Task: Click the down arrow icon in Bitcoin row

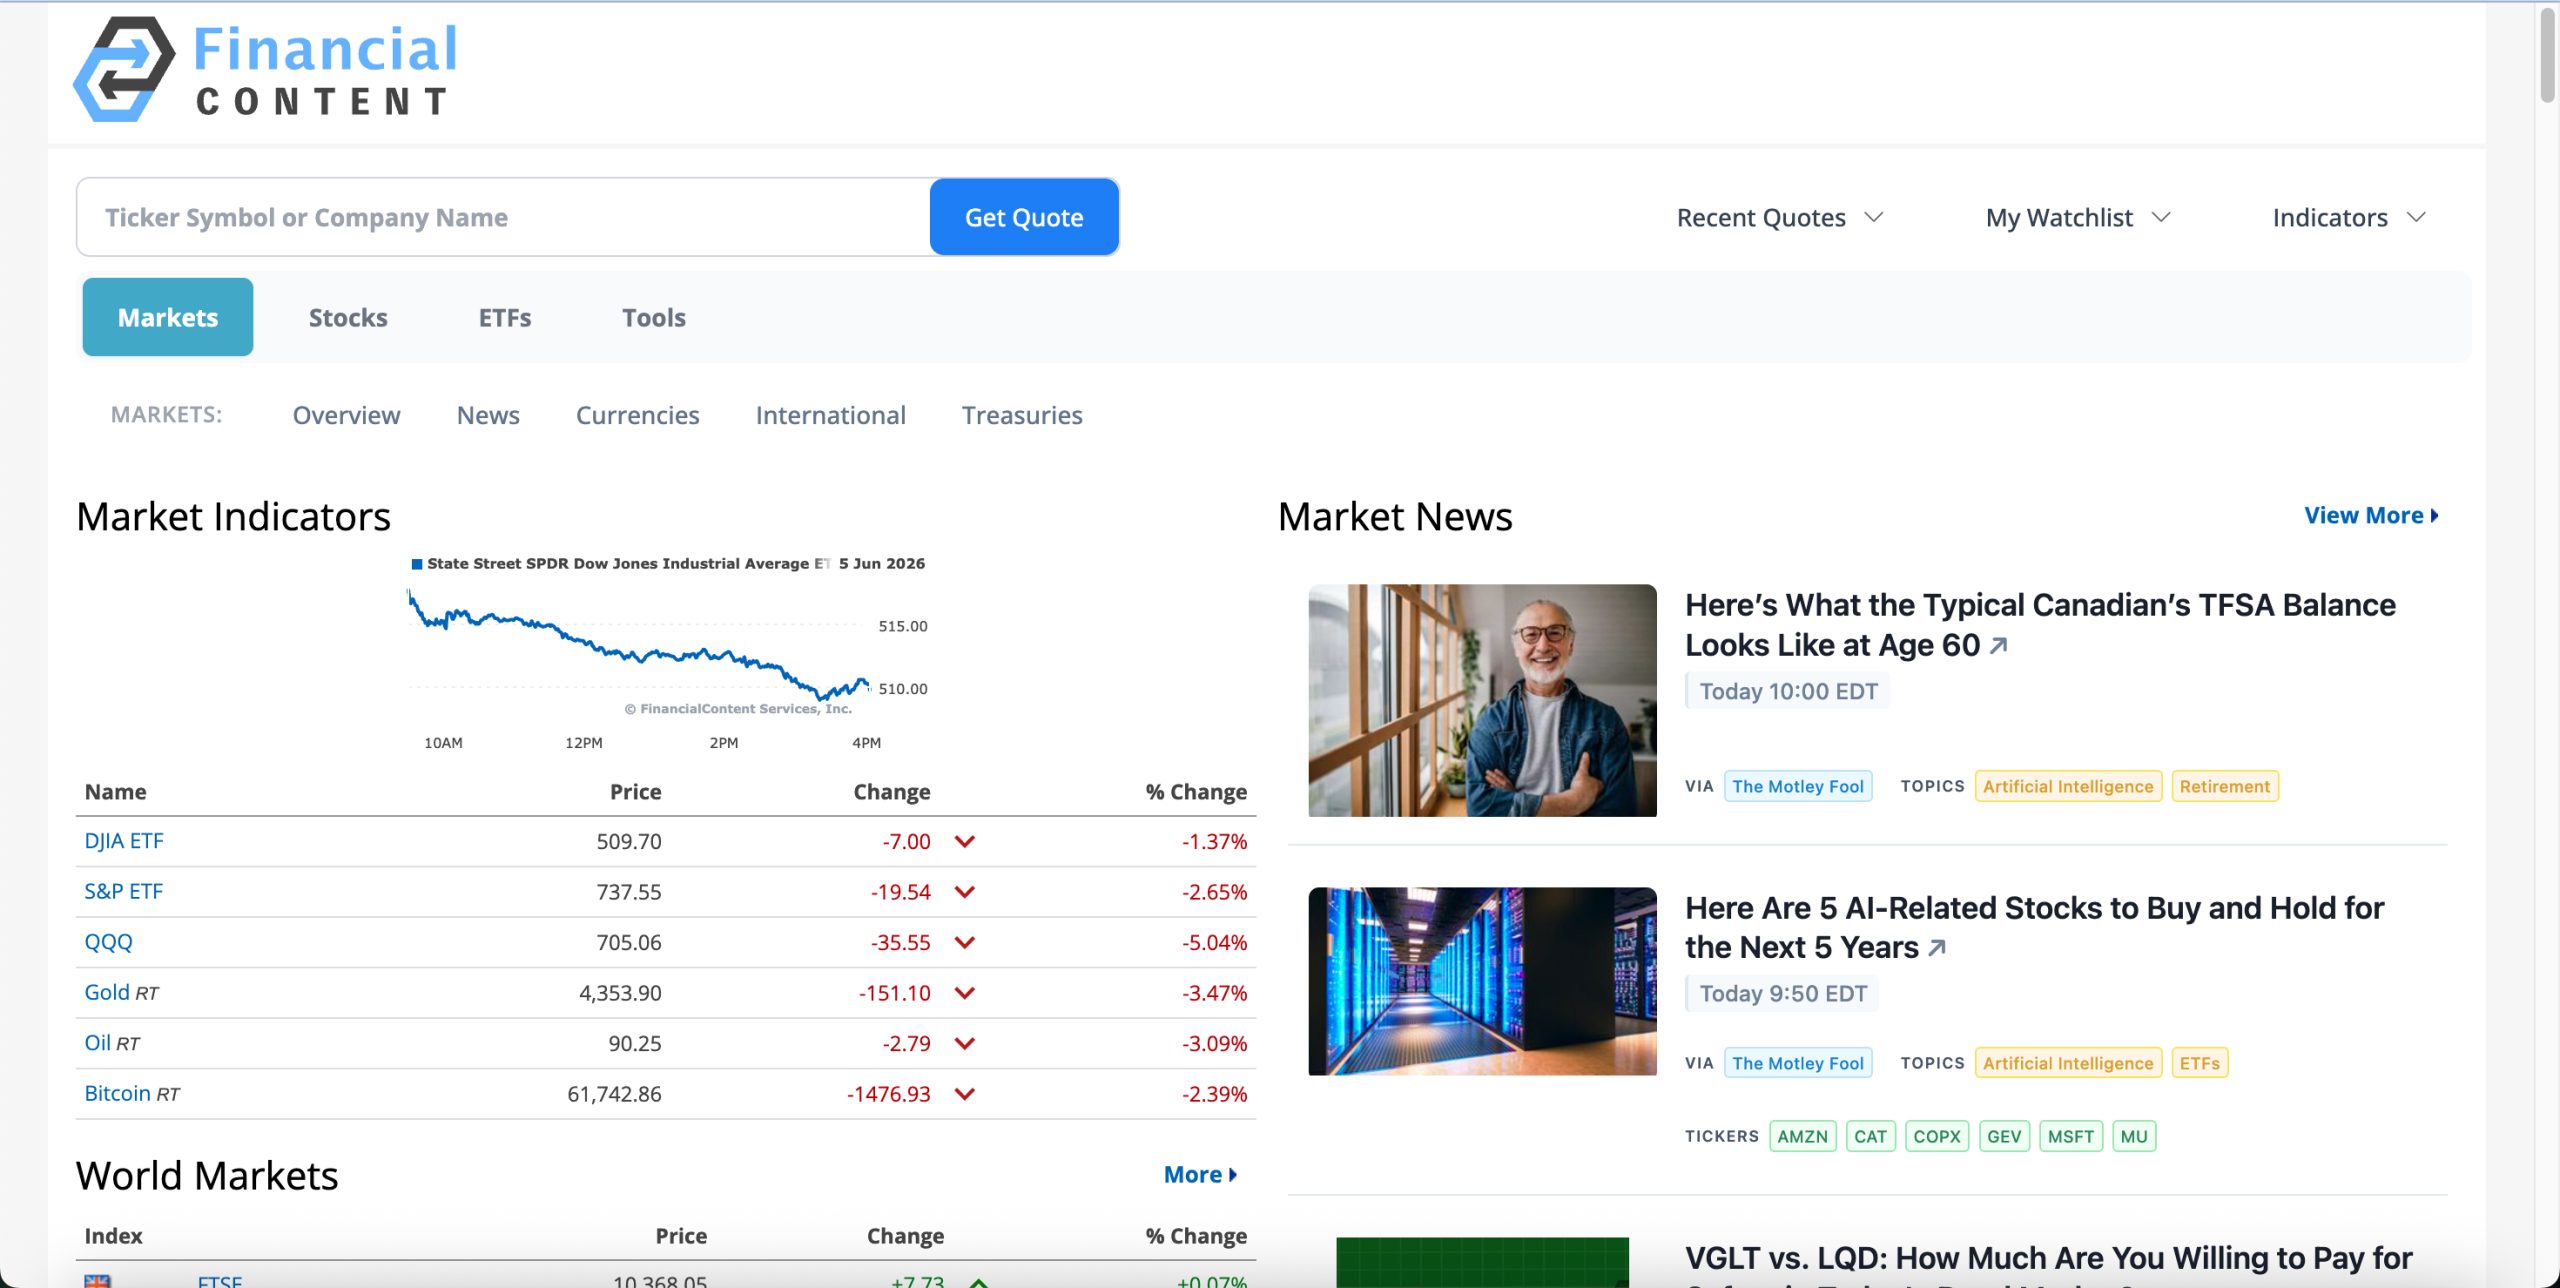Action: point(964,1094)
